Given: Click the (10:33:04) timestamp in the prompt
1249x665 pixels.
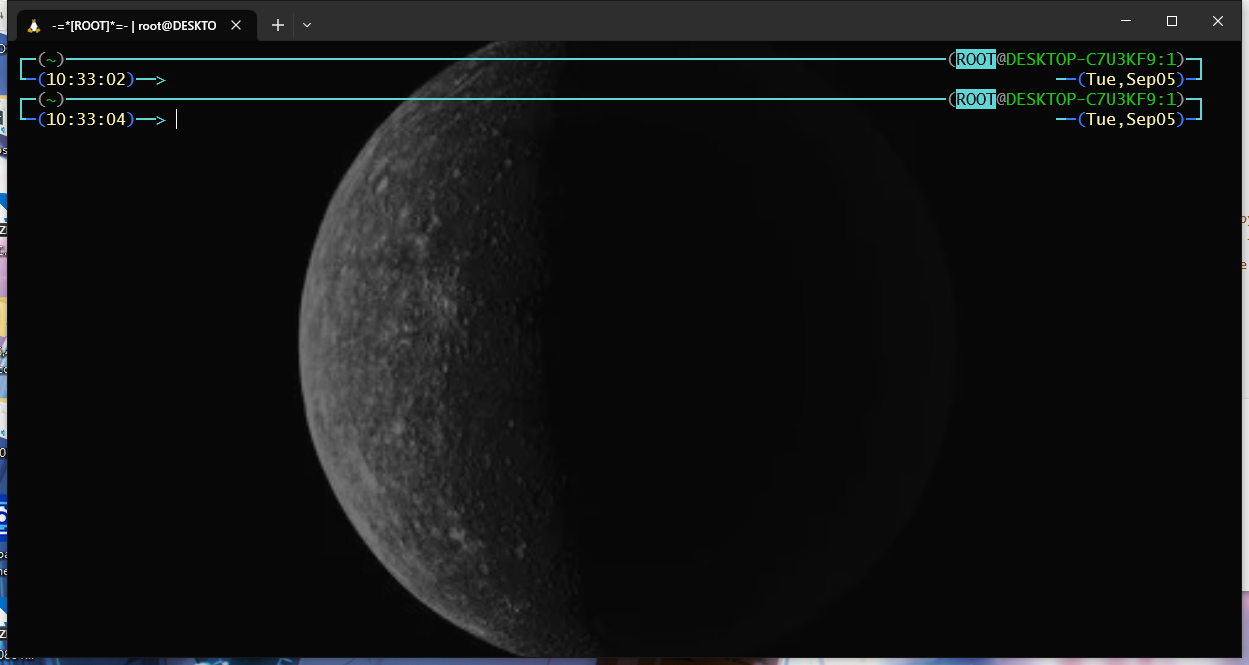Looking at the screenshot, I should click(85, 119).
